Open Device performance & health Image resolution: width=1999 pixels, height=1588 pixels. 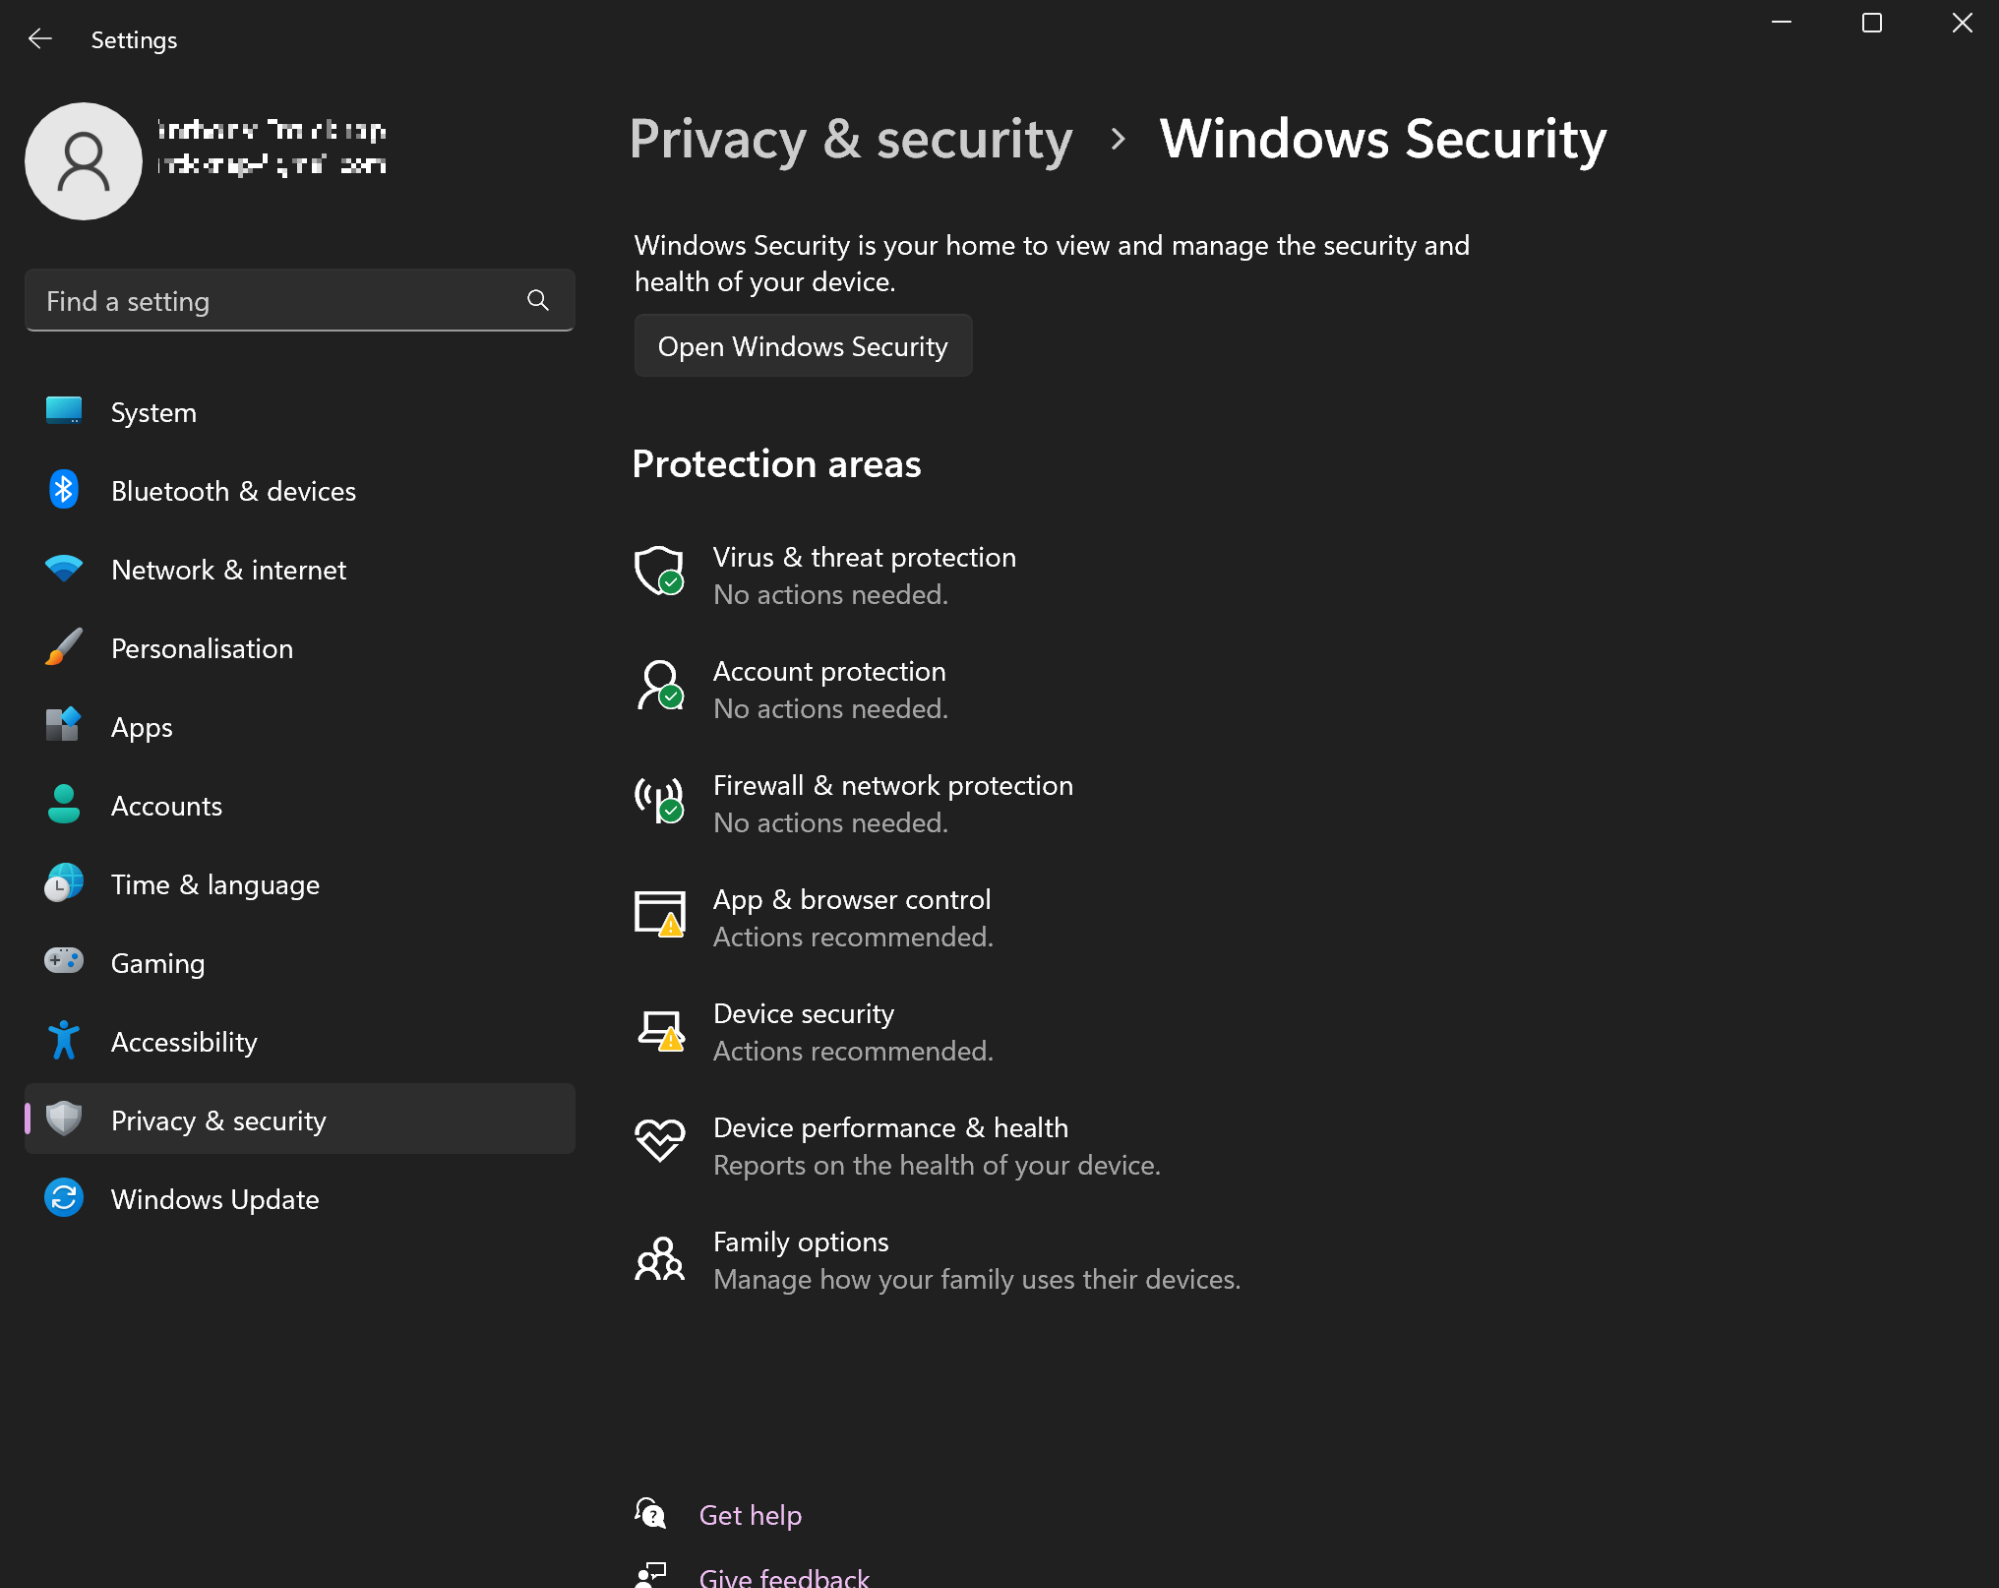coord(898,1145)
